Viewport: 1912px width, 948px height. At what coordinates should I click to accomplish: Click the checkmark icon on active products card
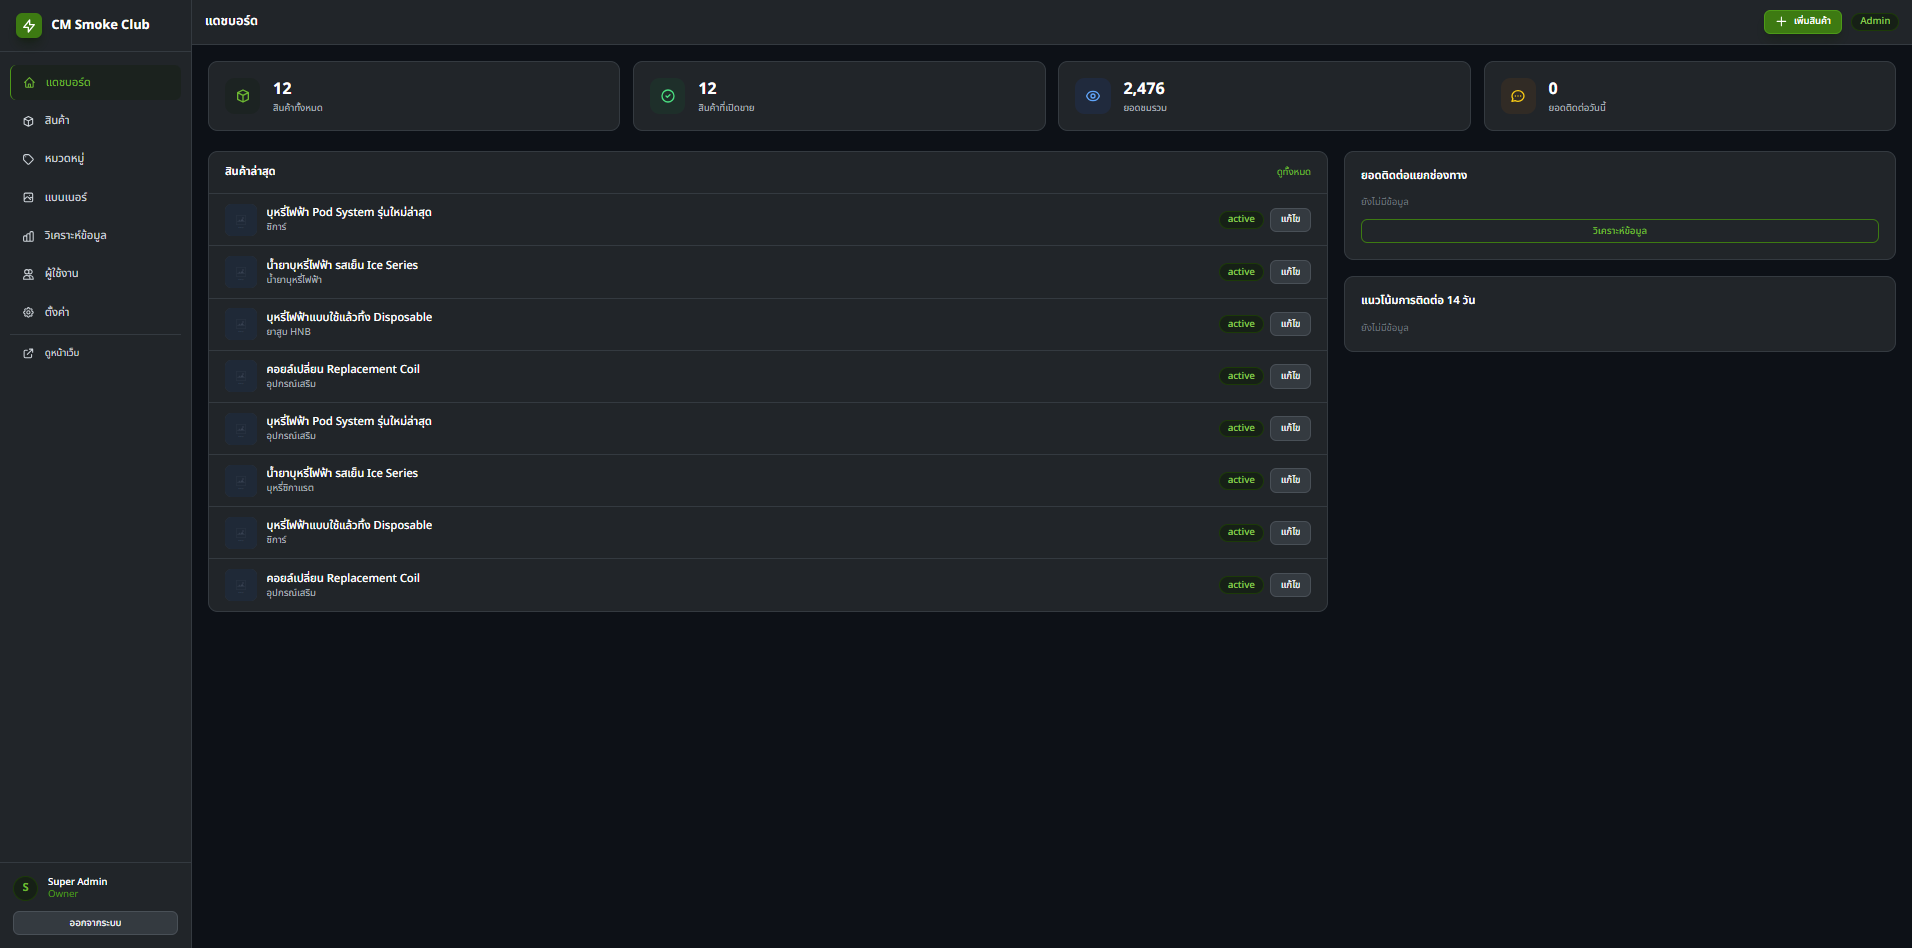click(668, 96)
